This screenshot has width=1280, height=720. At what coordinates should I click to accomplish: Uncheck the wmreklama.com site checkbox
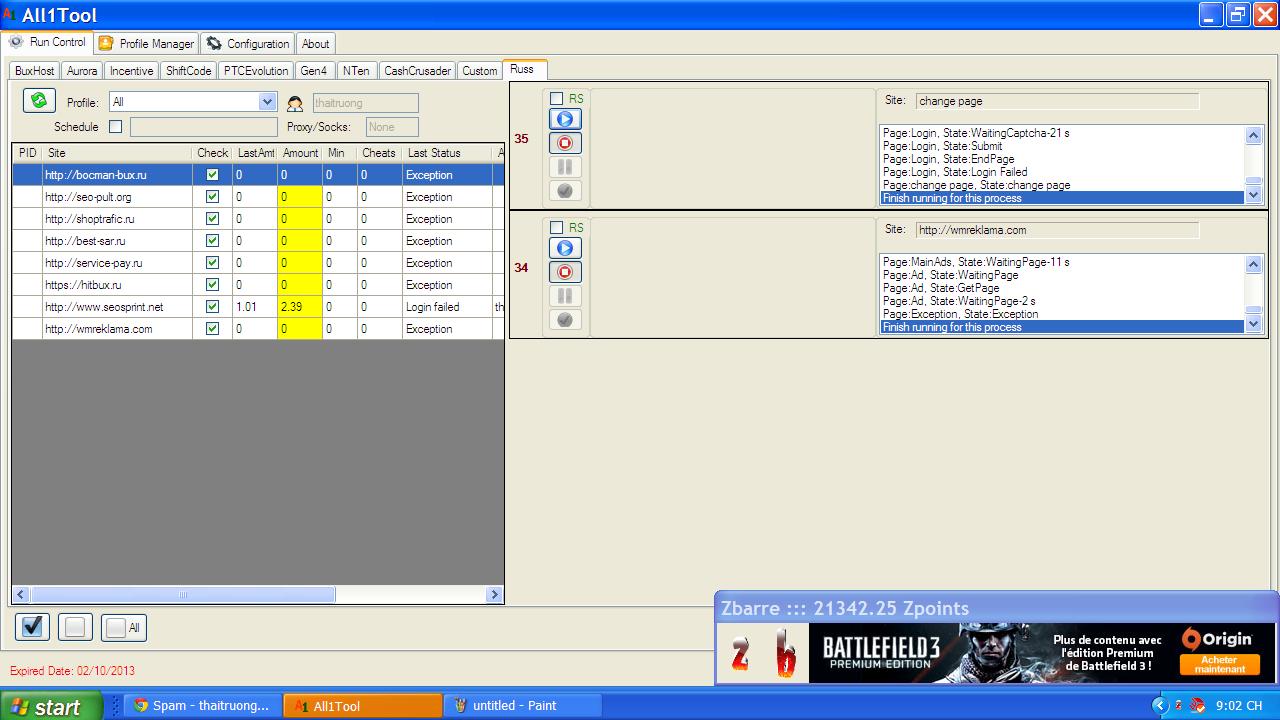[x=212, y=329]
